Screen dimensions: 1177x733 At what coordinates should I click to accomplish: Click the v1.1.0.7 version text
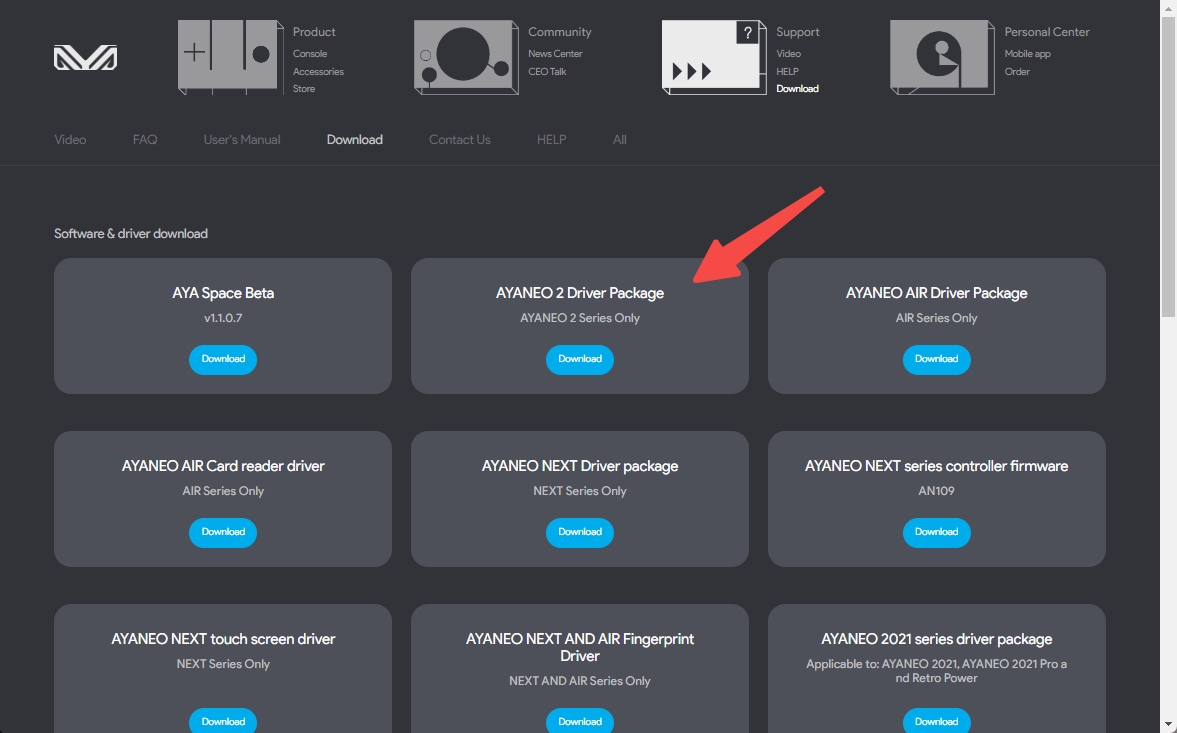coord(223,318)
